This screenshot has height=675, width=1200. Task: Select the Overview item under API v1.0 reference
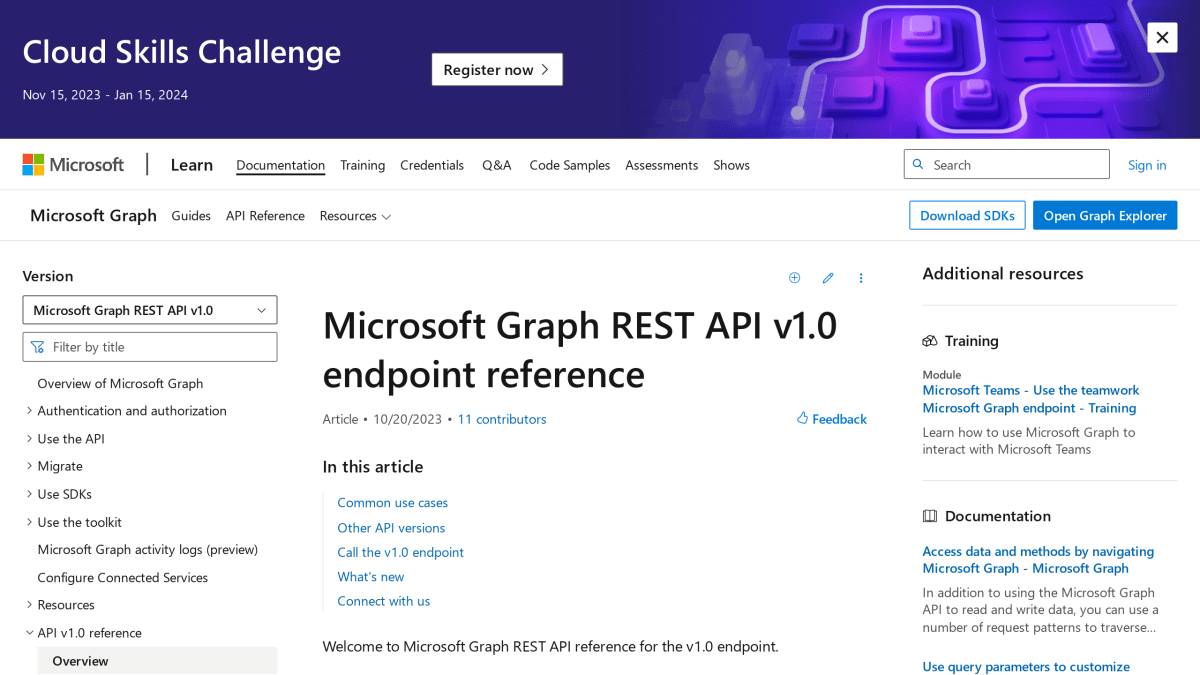pos(157,661)
